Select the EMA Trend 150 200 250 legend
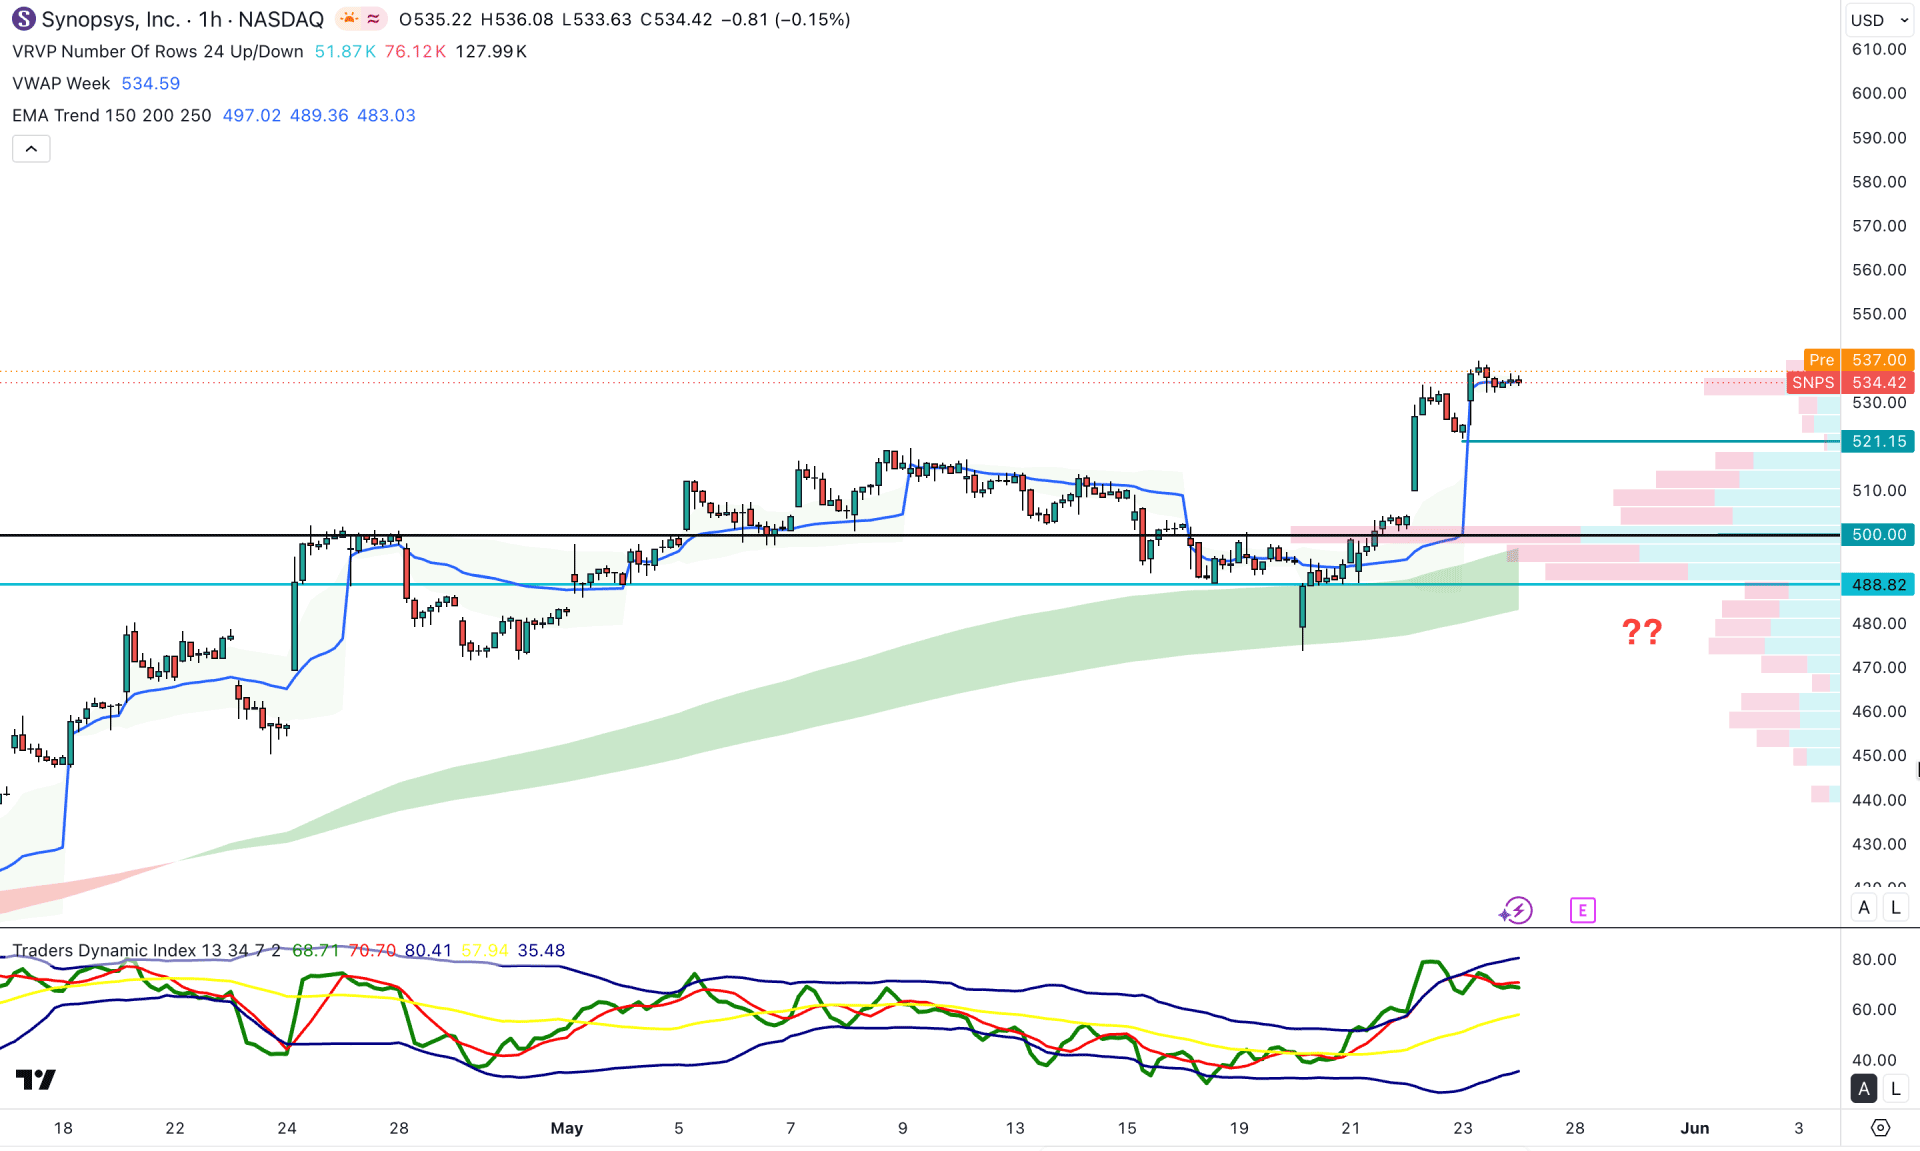Screen dimensions: 1920x1151 tap(112, 115)
